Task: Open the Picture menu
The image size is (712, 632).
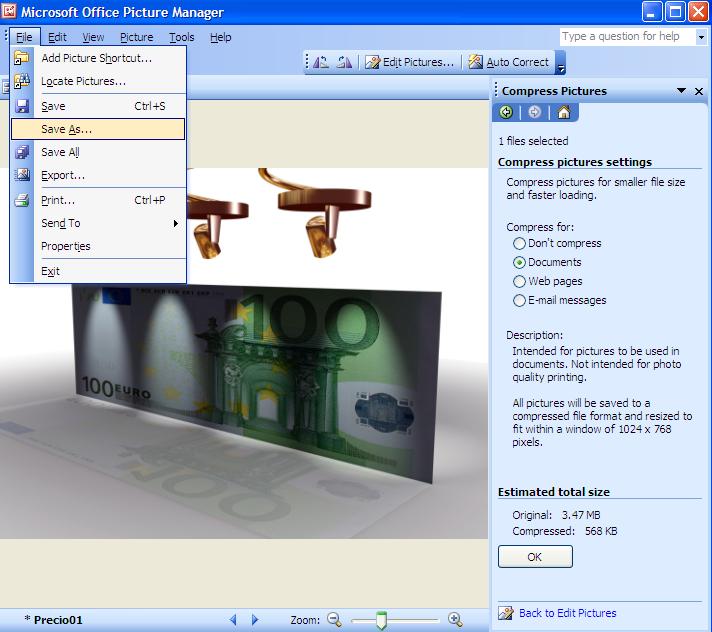Action: [x=136, y=37]
